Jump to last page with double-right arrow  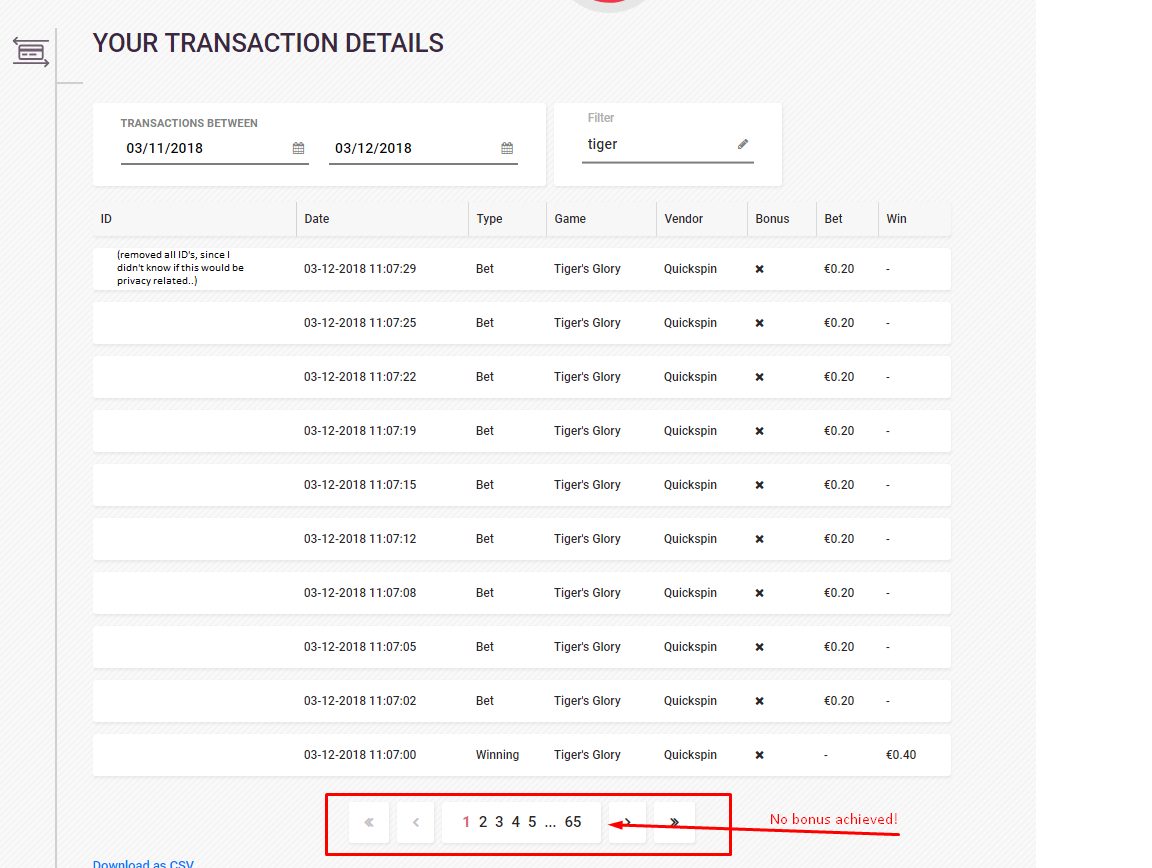(x=674, y=822)
